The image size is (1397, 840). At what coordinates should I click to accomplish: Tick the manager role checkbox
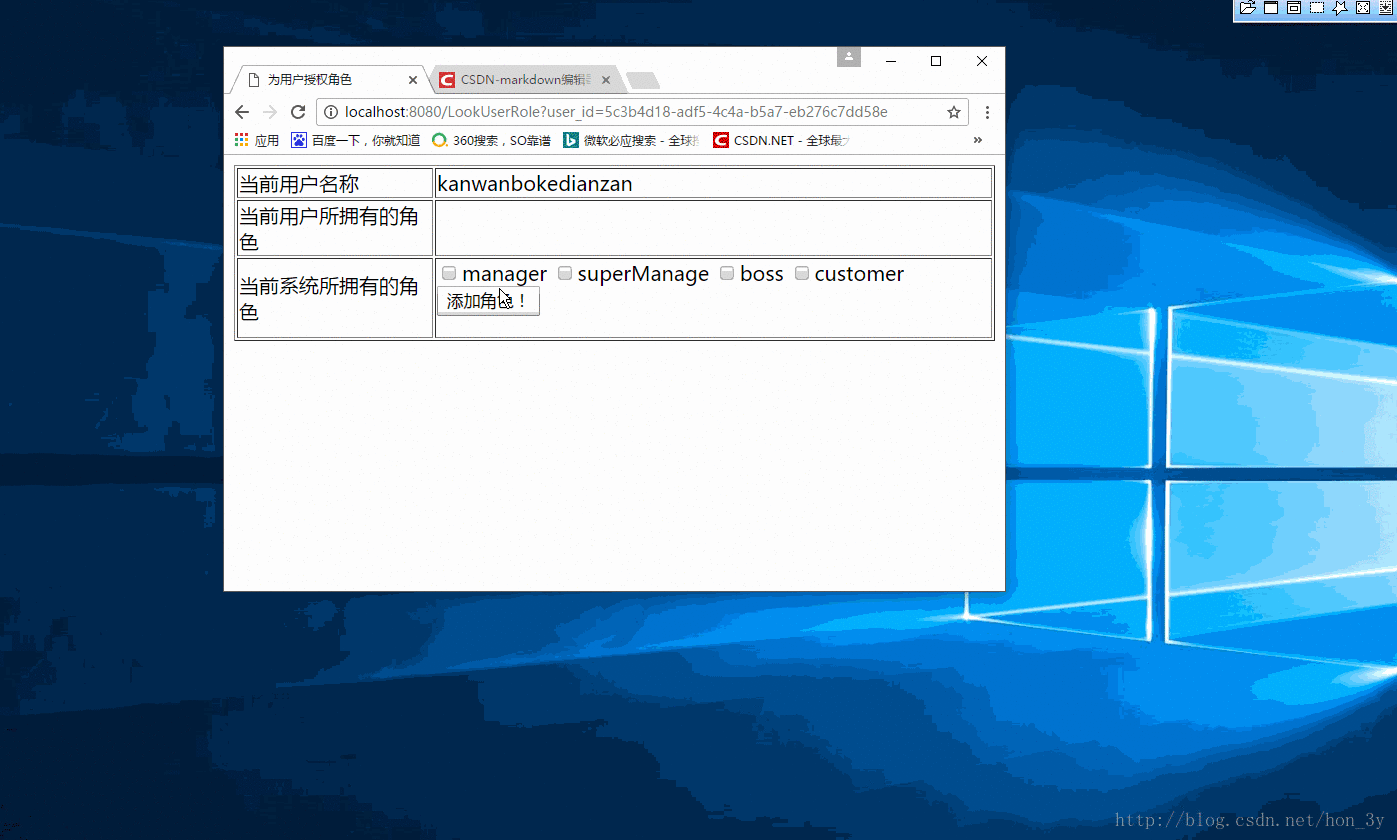click(449, 273)
